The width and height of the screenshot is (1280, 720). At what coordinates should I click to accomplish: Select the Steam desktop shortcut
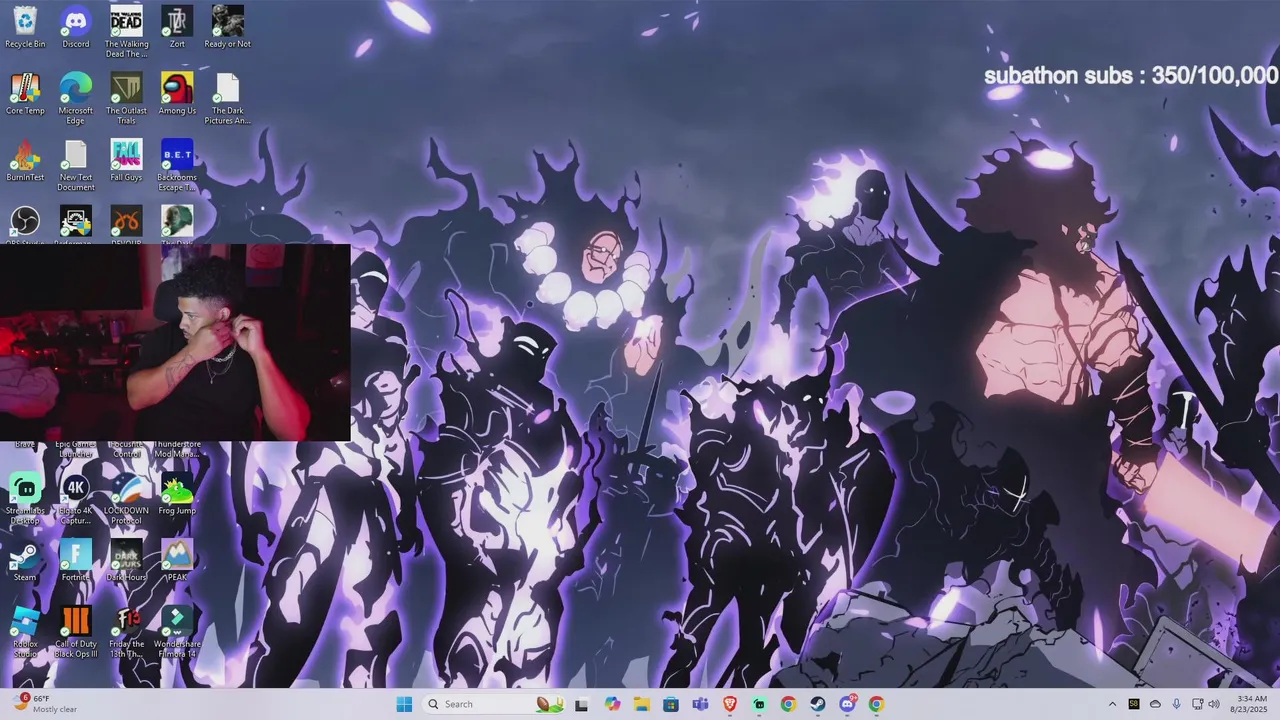(25, 561)
